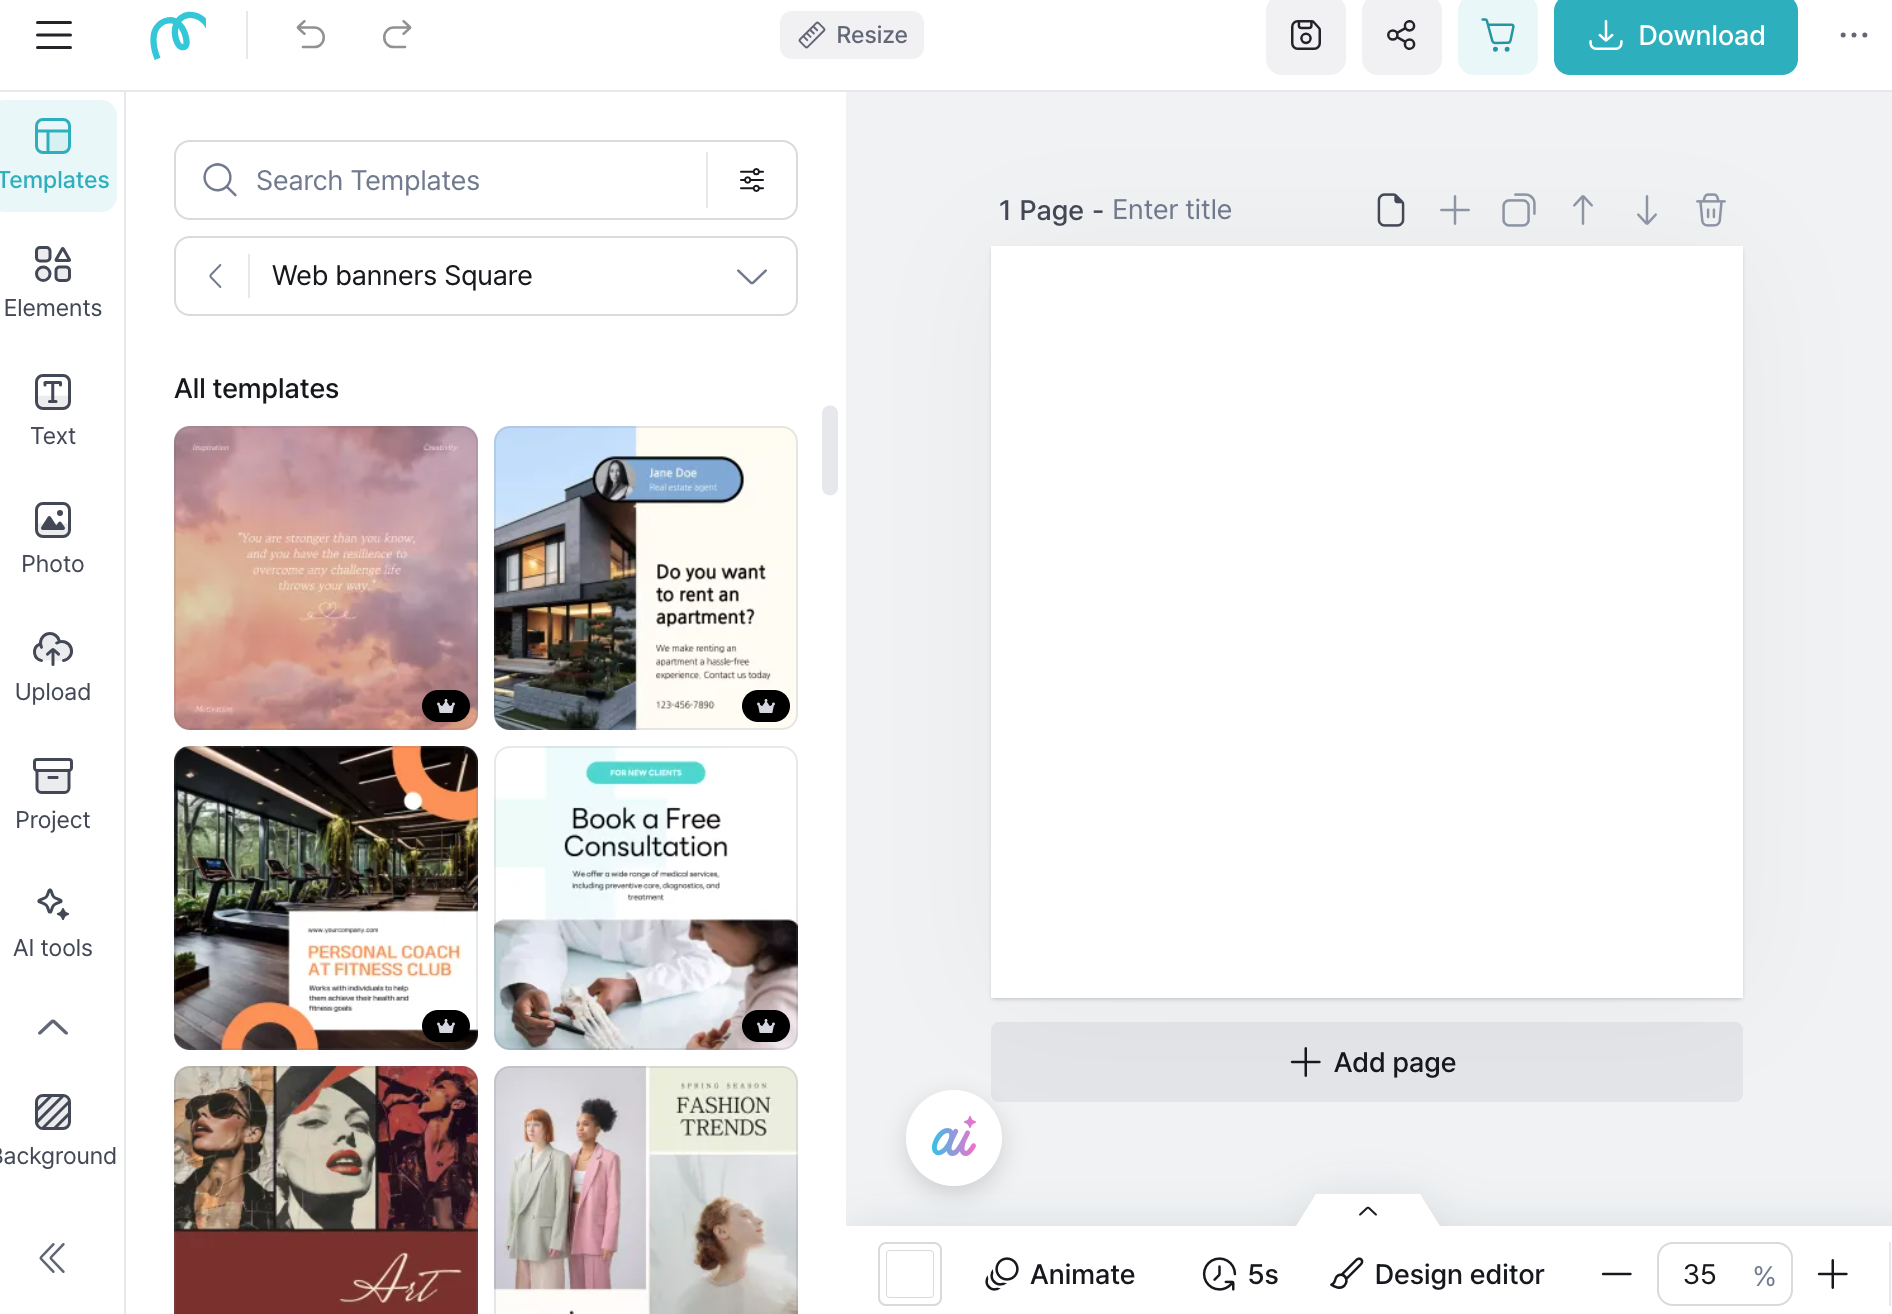The image size is (1892, 1314).
Task: Switch to the Elements tab
Action: (x=53, y=283)
